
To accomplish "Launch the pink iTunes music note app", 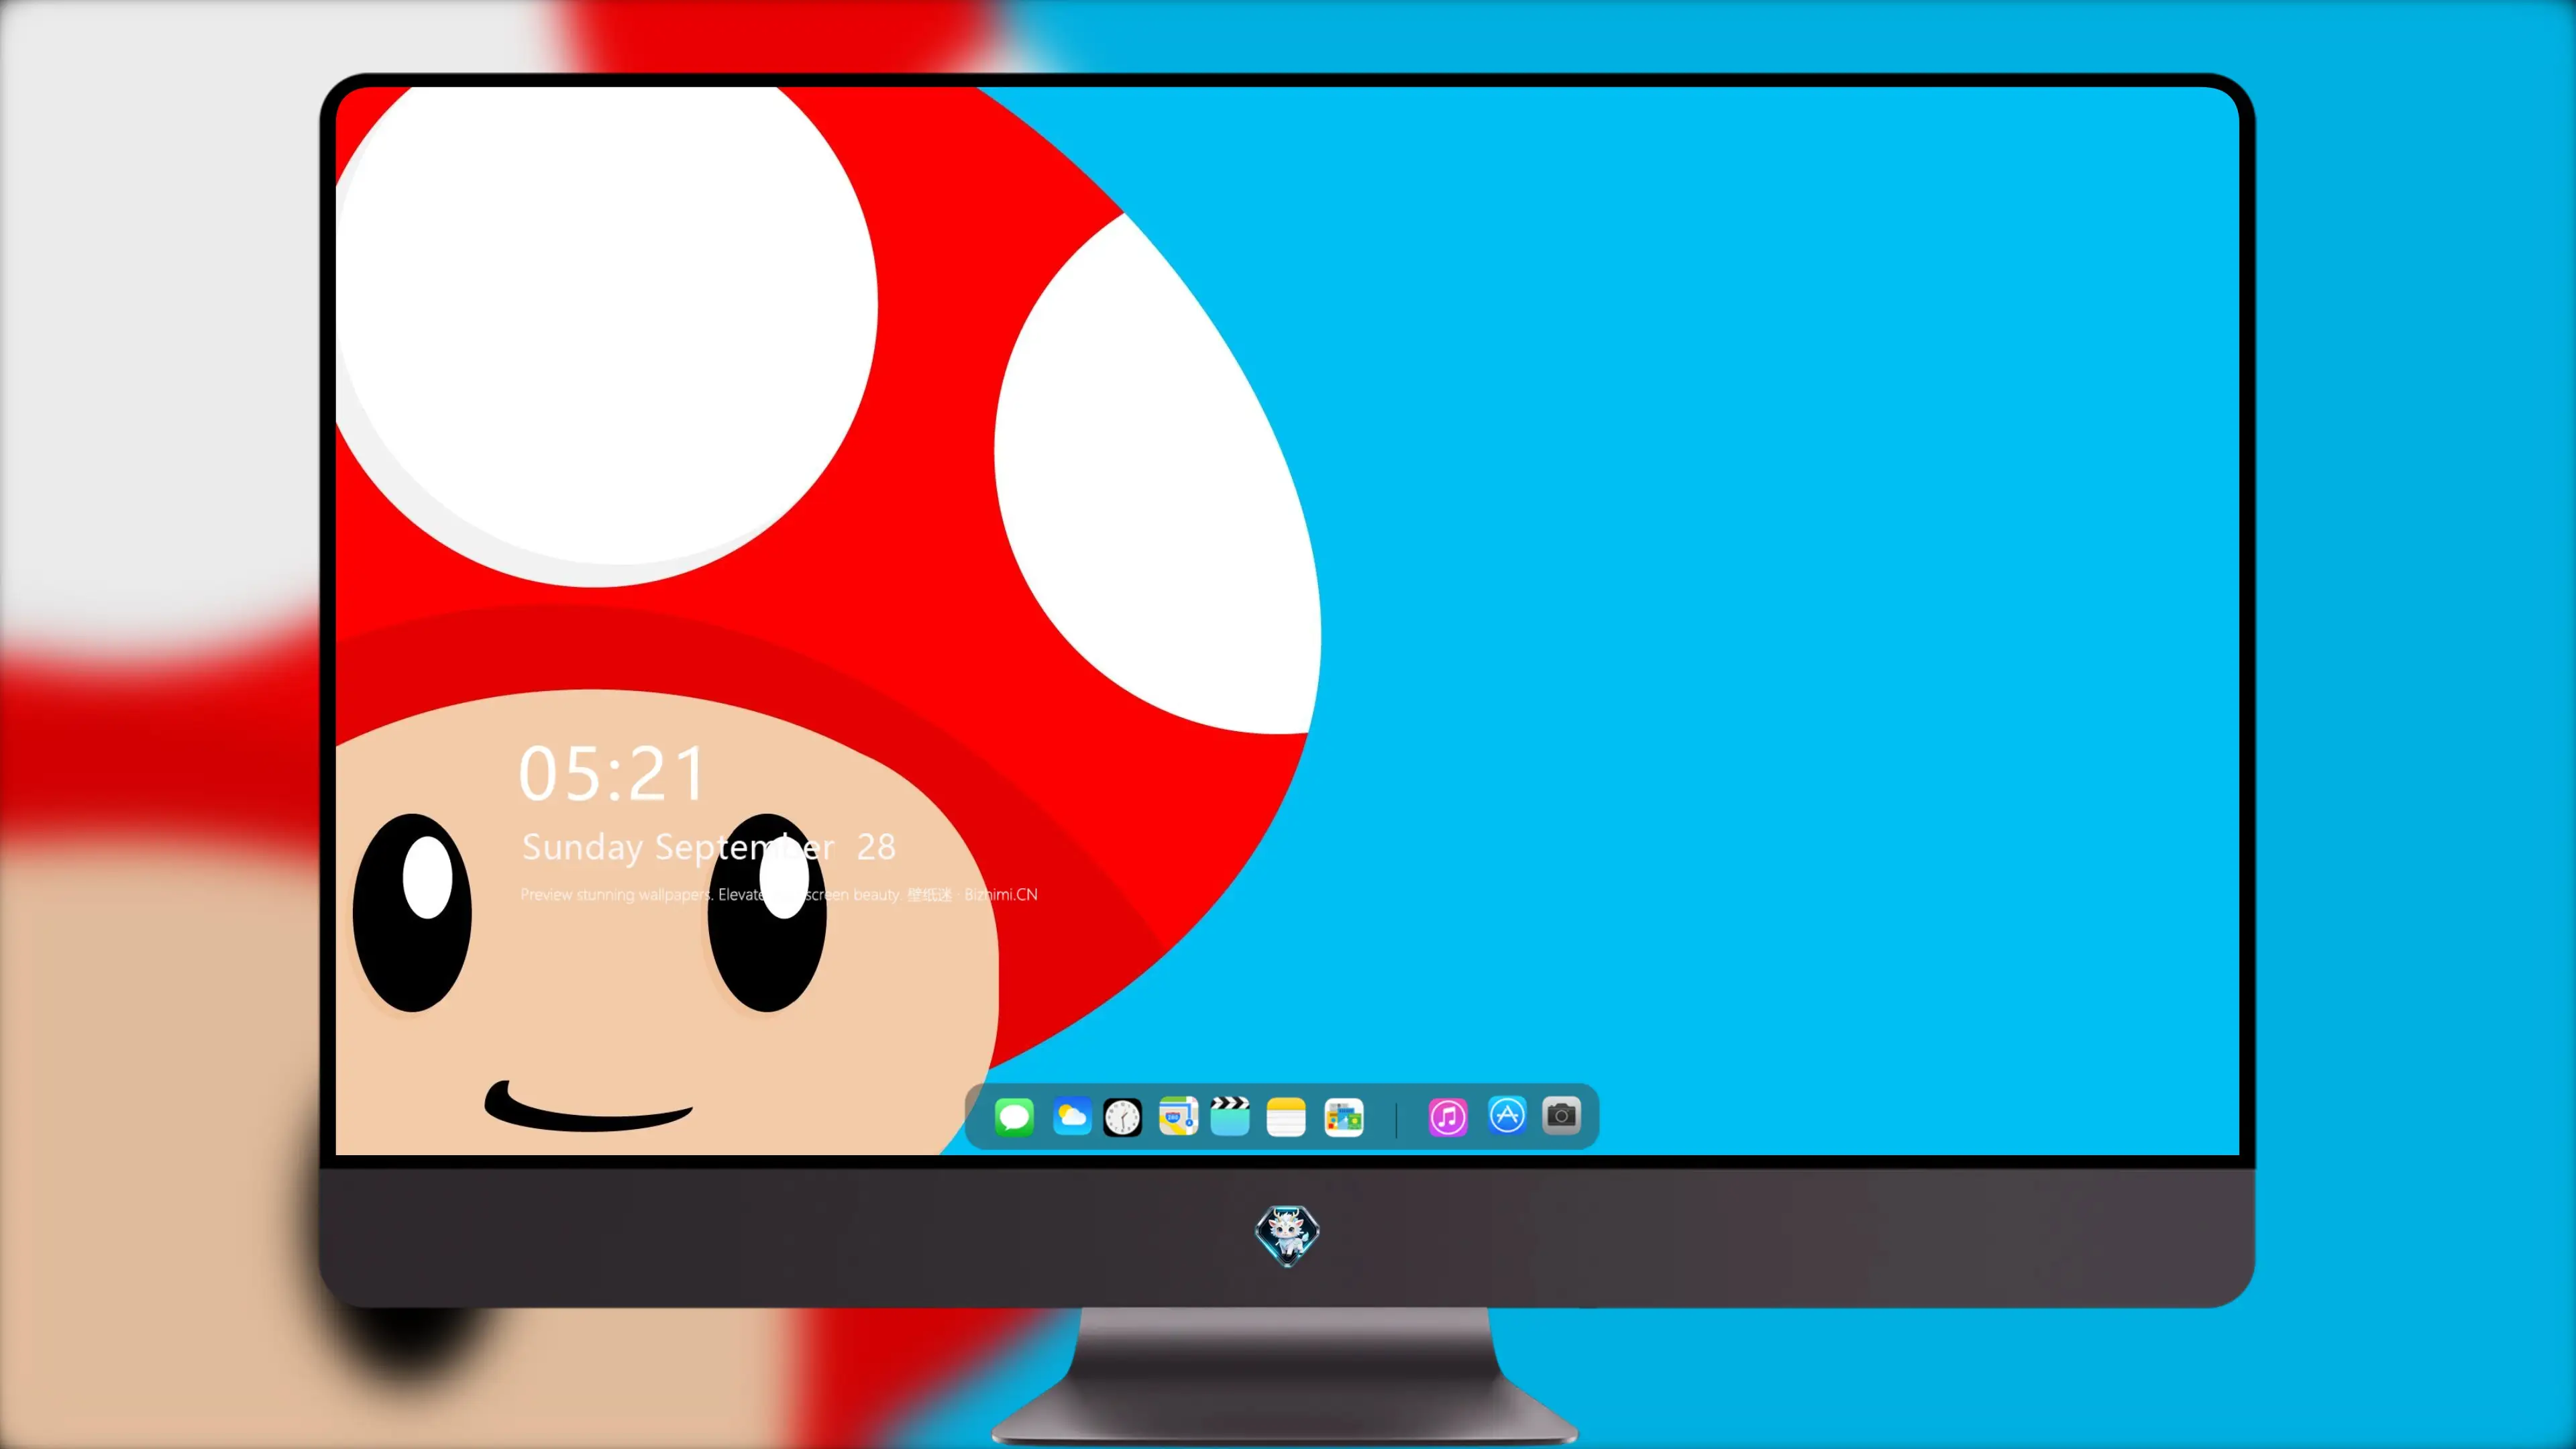I will [x=1448, y=1117].
